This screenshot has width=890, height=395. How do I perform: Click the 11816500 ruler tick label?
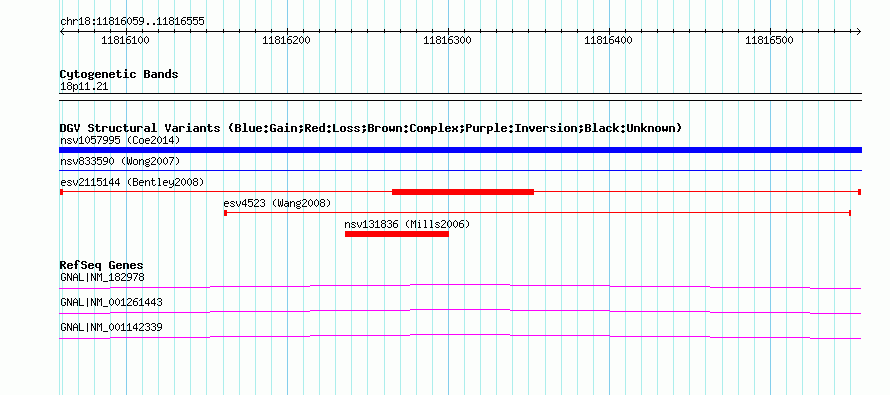click(770, 40)
